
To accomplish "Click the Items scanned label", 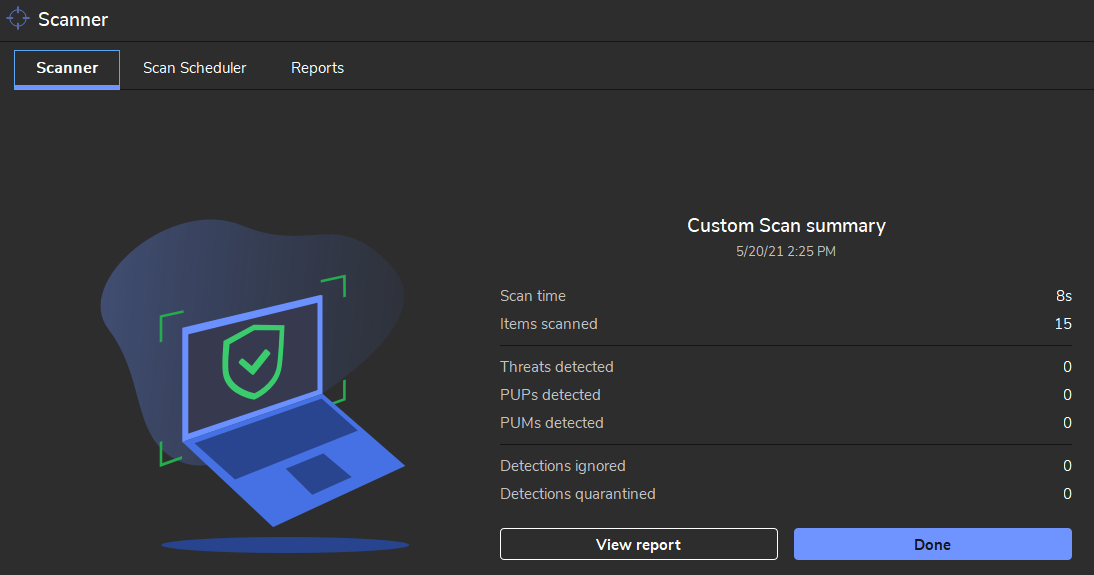I will tap(548, 324).
